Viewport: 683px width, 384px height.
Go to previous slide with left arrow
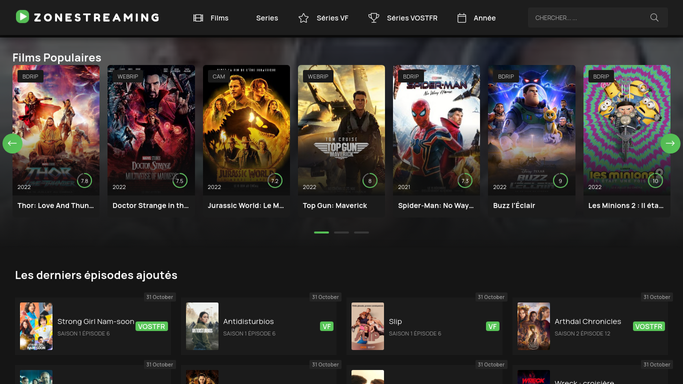13,143
